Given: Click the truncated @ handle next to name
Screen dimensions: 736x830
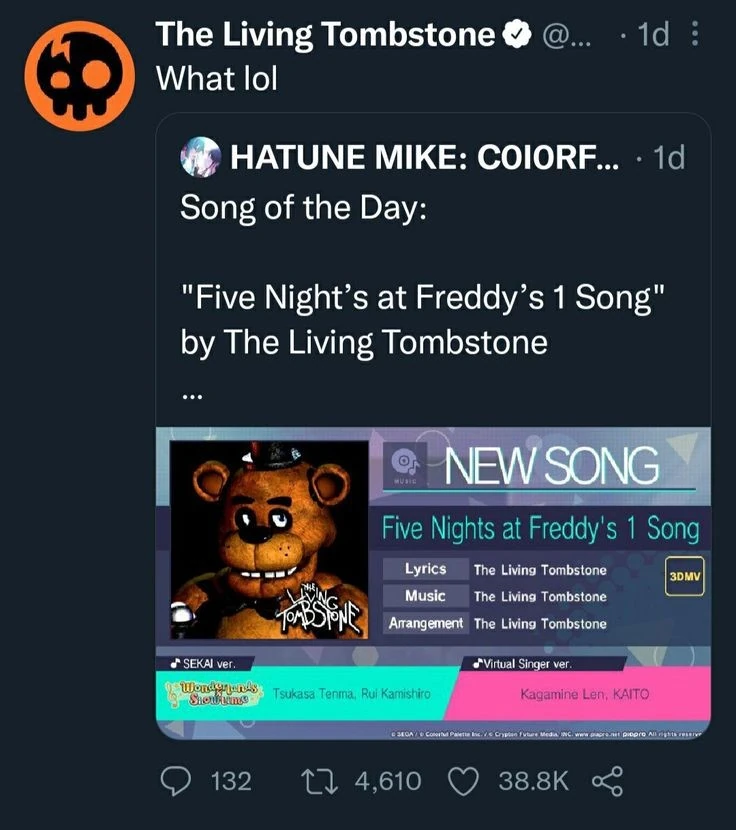Looking at the screenshot, I should [565, 36].
